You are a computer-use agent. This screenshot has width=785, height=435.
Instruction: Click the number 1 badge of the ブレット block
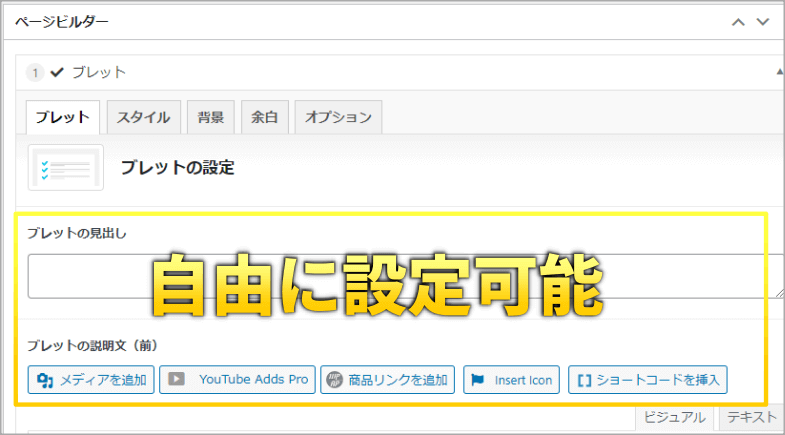35,73
